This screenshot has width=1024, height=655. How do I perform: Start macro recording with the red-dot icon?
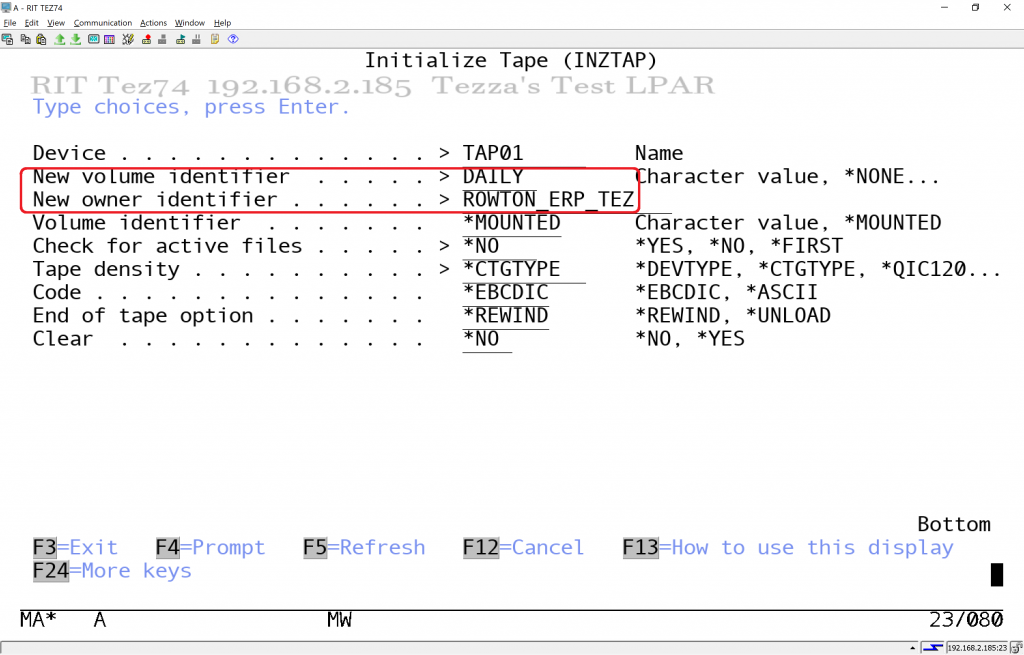point(146,39)
